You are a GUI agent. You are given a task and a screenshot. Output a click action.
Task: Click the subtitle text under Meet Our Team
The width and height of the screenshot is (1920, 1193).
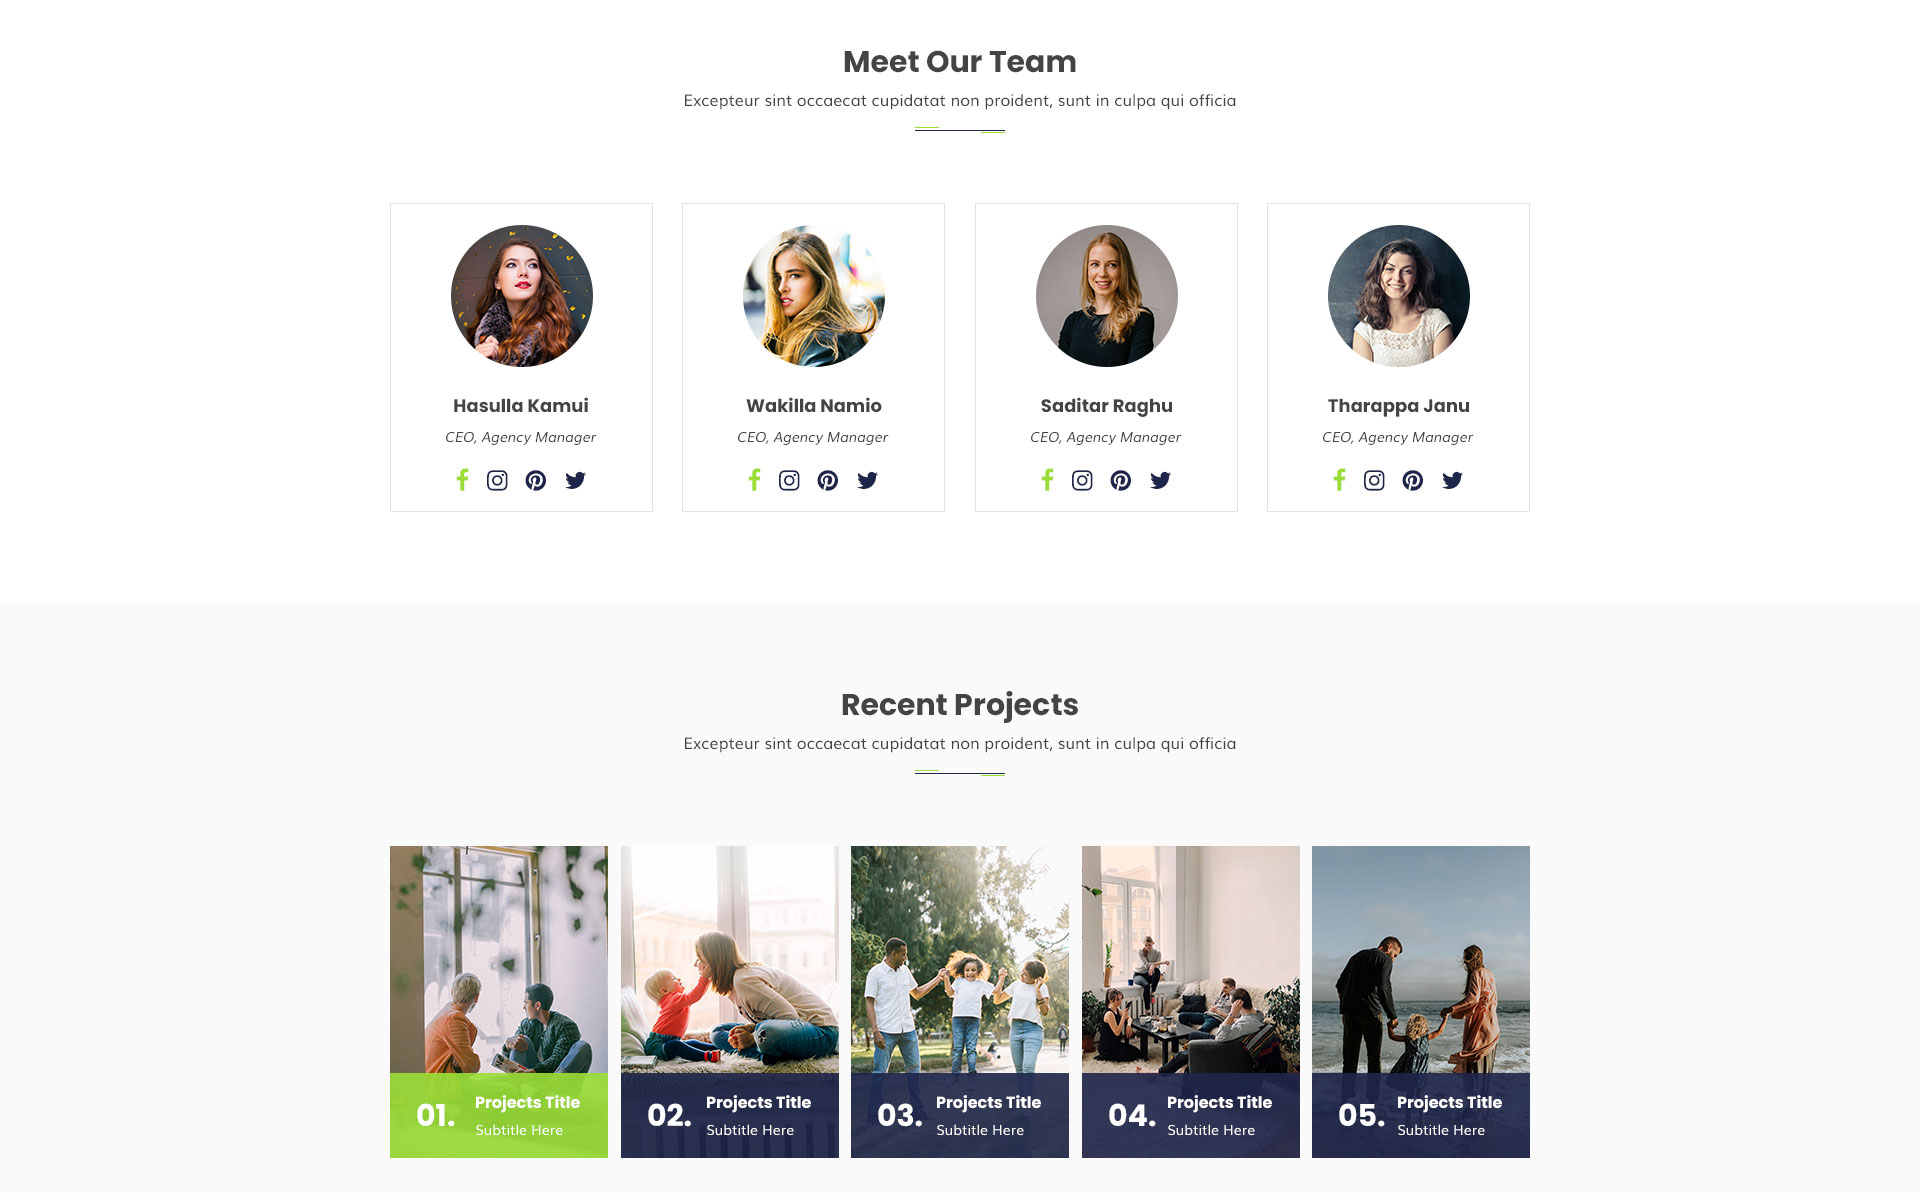tap(959, 99)
